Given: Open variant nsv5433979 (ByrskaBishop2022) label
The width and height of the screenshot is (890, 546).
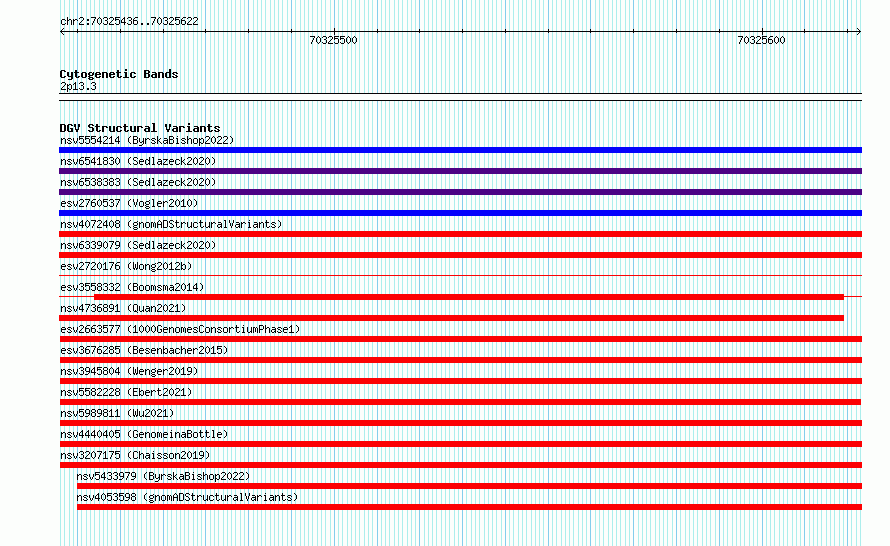Looking at the screenshot, I should coord(163,476).
